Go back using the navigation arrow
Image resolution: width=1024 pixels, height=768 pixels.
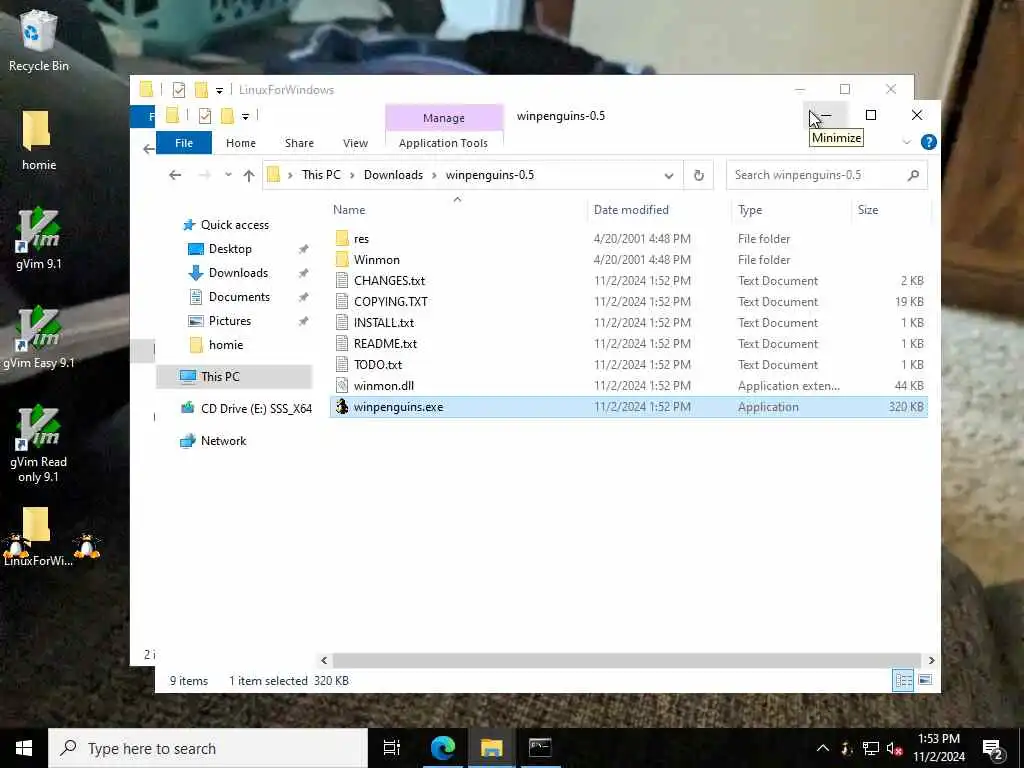pos(175,175)
